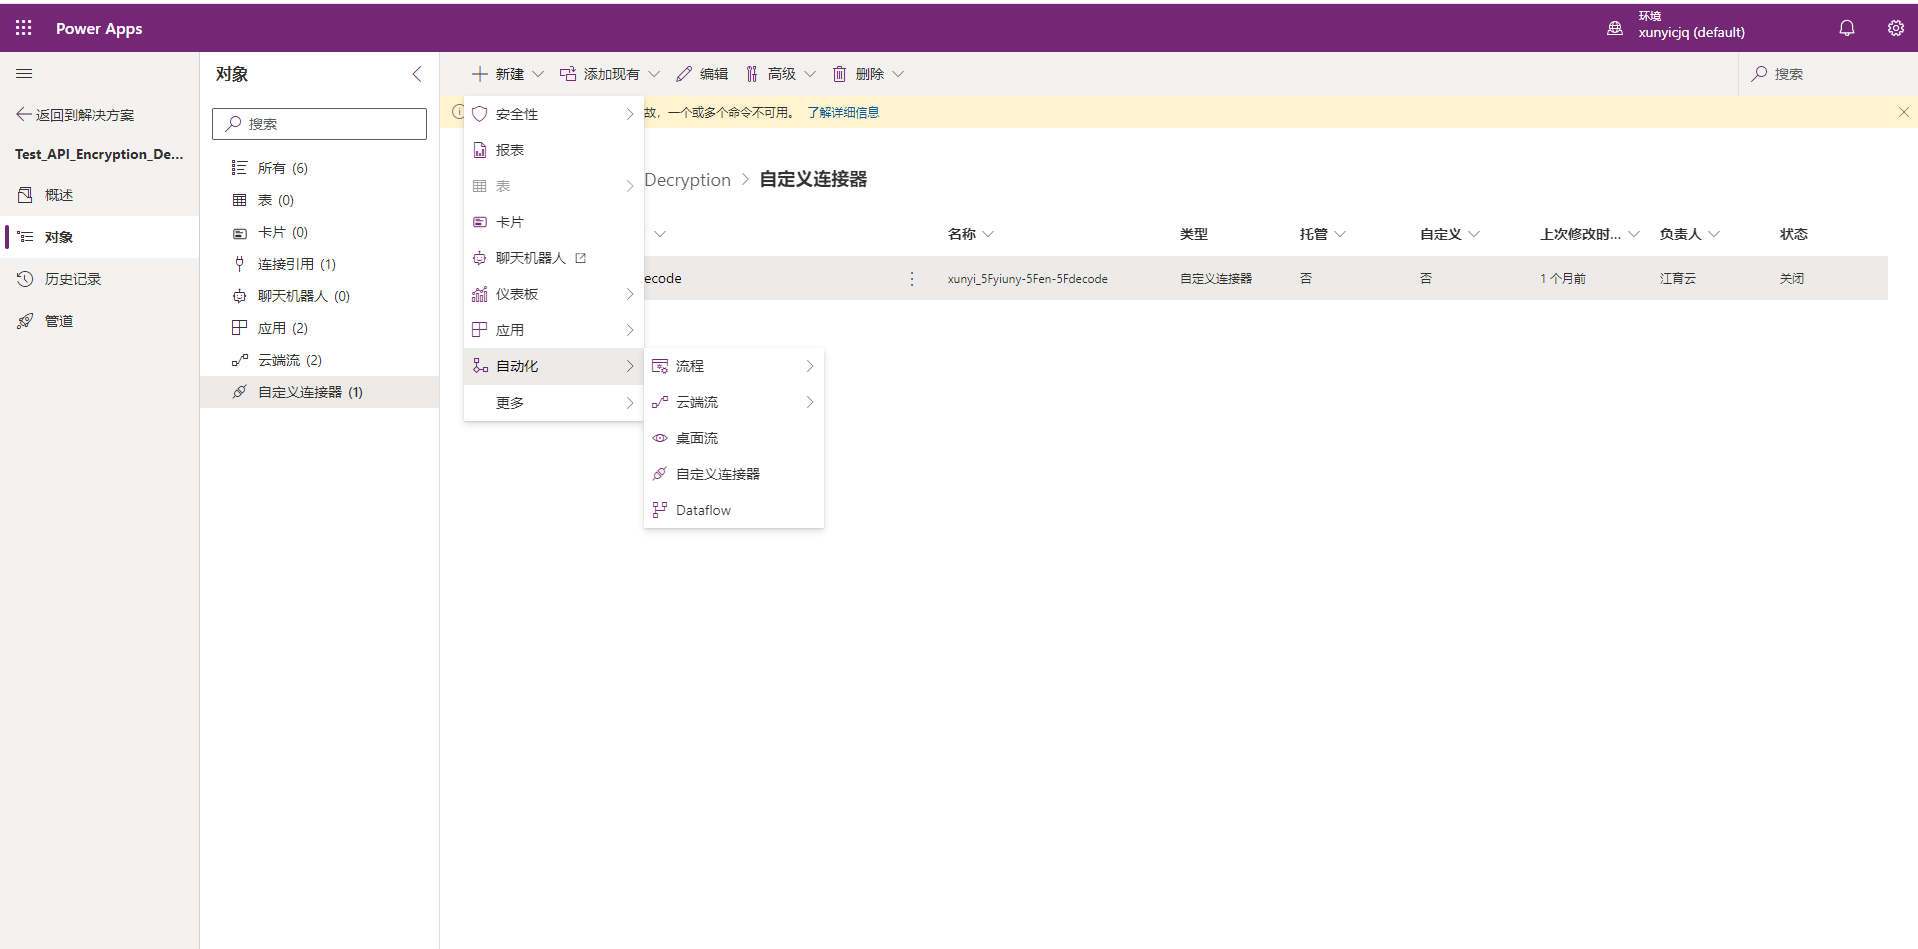Select 云端流 (2) in objects tree
1918x949 pixels.
tap(289, 360)
